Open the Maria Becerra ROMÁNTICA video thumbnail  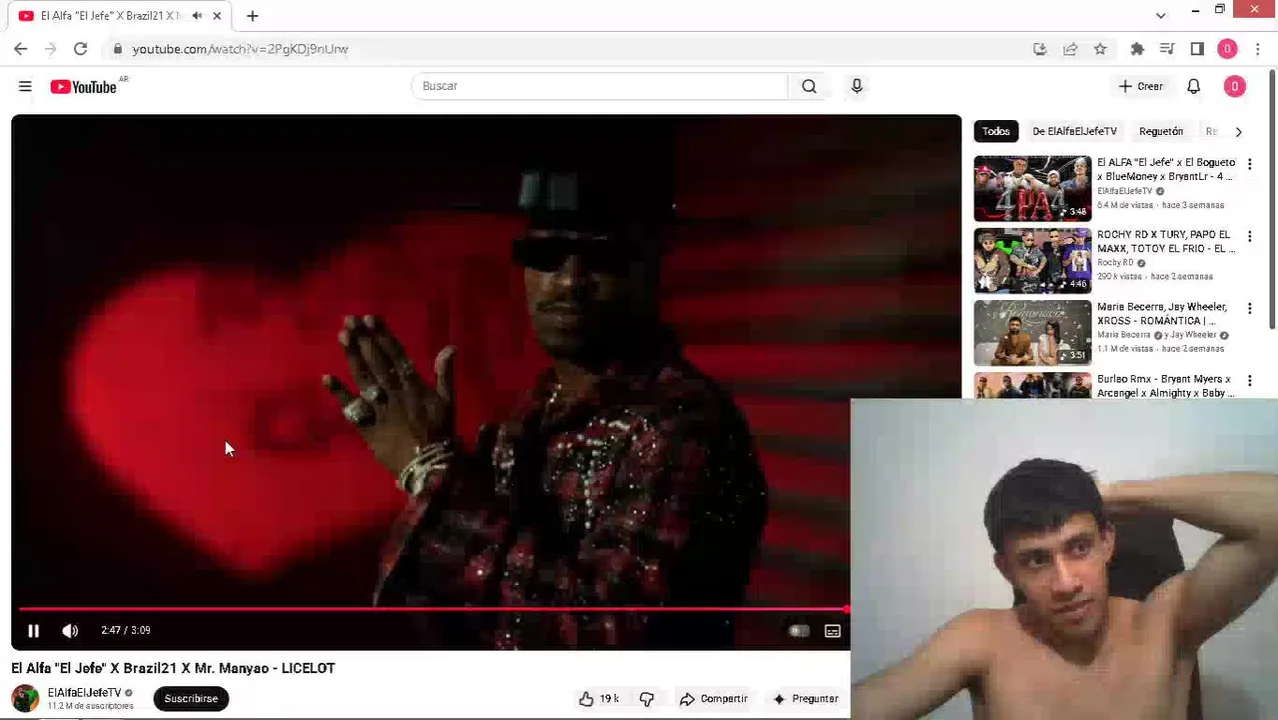[x=1032, y=333]
